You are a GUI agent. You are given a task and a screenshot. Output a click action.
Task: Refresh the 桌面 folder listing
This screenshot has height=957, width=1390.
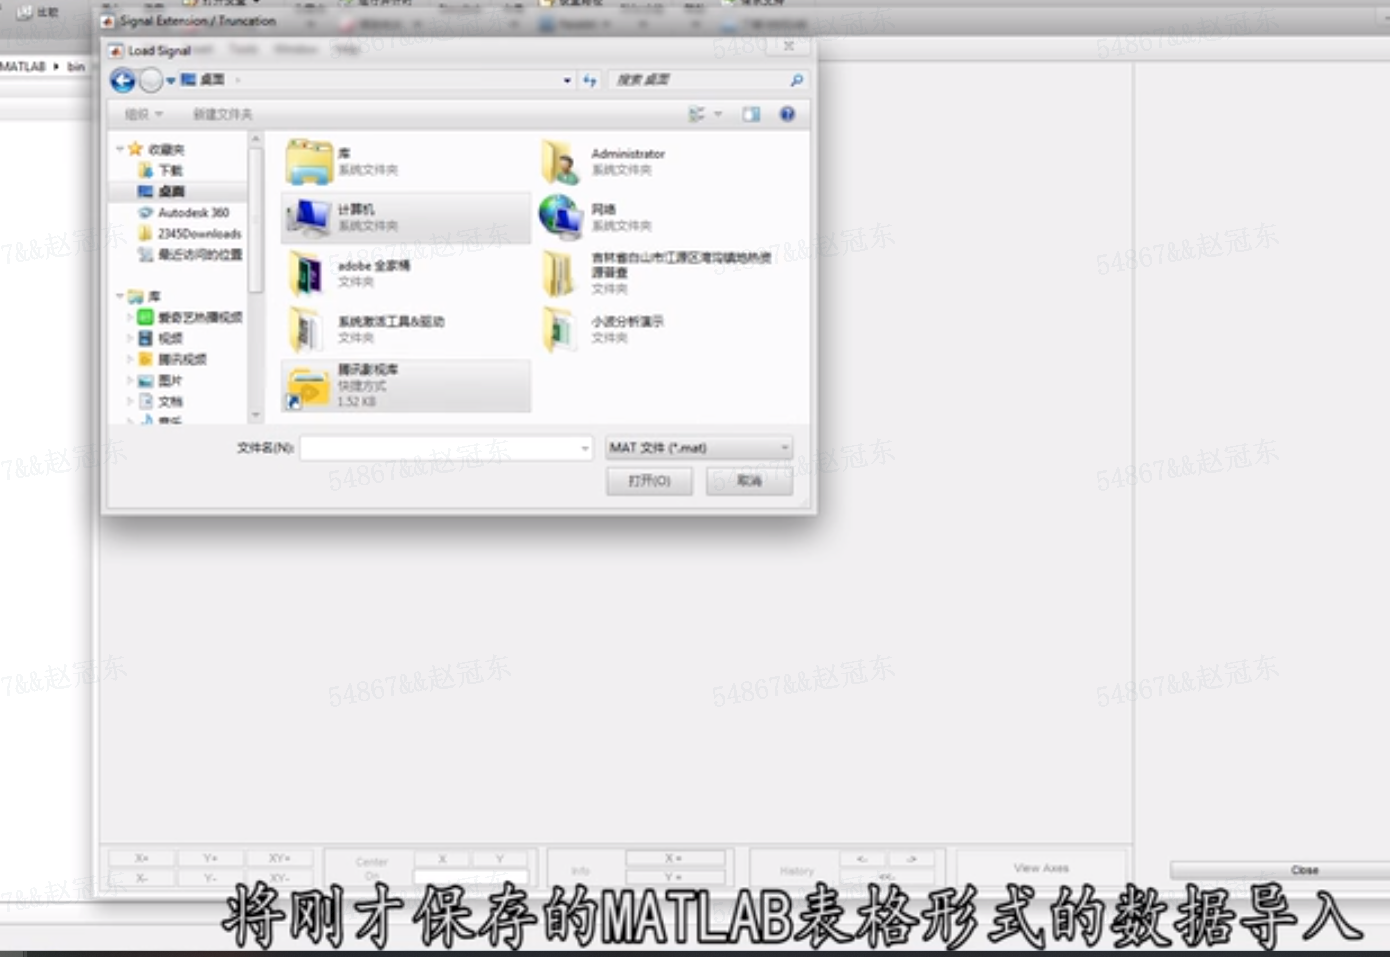[590, 80]
